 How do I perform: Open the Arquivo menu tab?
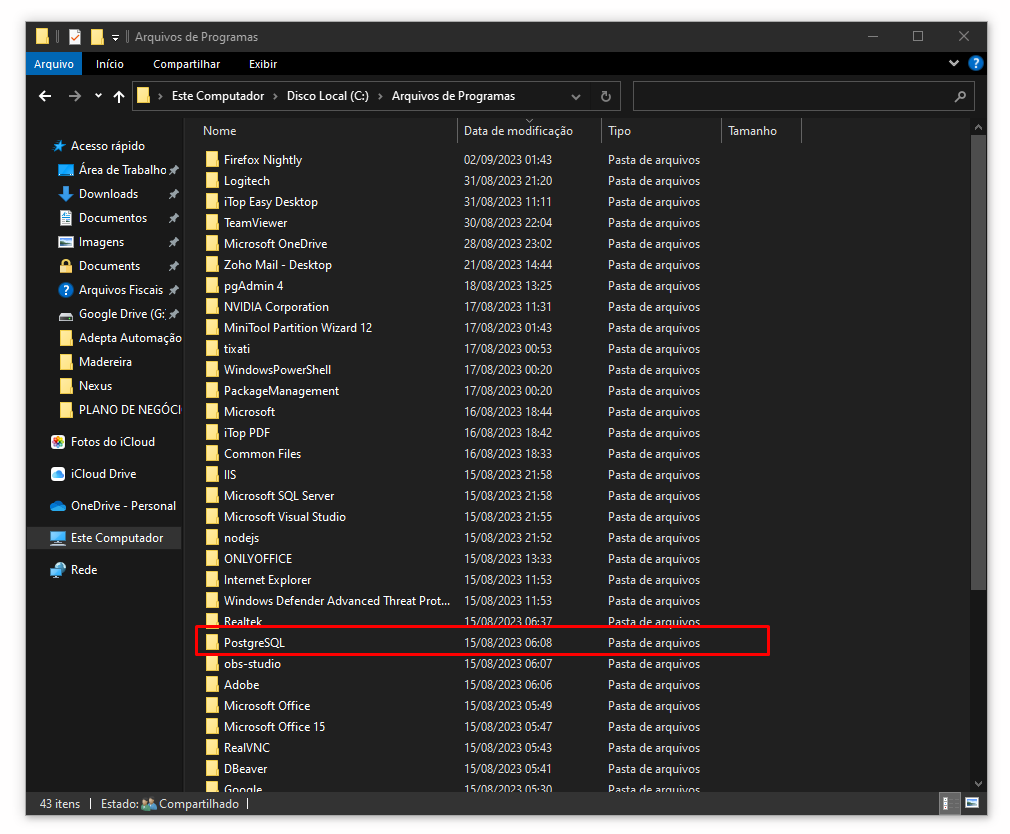click(x=54, y=64)
